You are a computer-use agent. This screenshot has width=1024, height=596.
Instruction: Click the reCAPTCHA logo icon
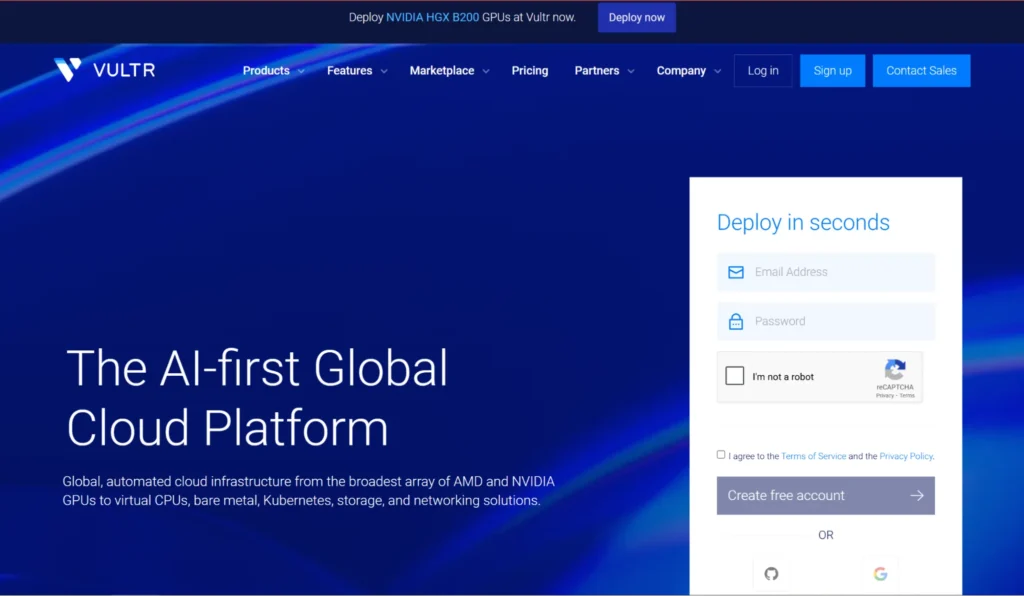(x=895, y=369)
